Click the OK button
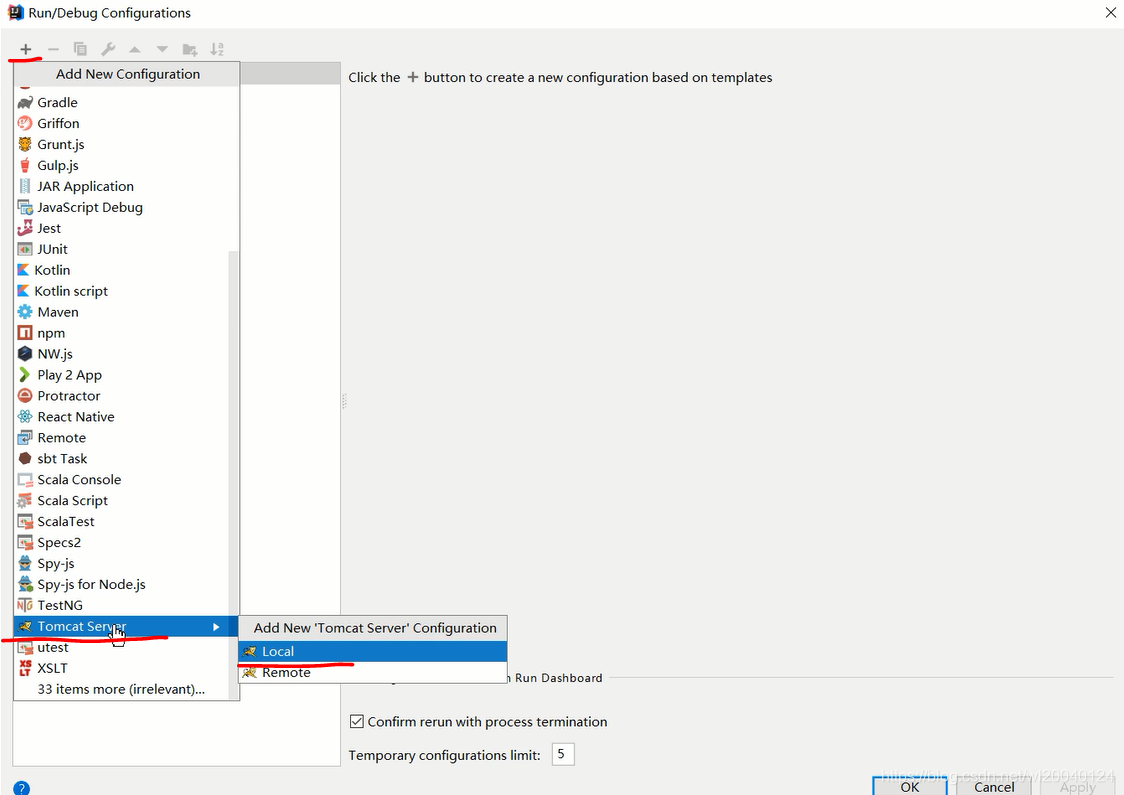Screen dimensions: 1124x795 [910, 786]
